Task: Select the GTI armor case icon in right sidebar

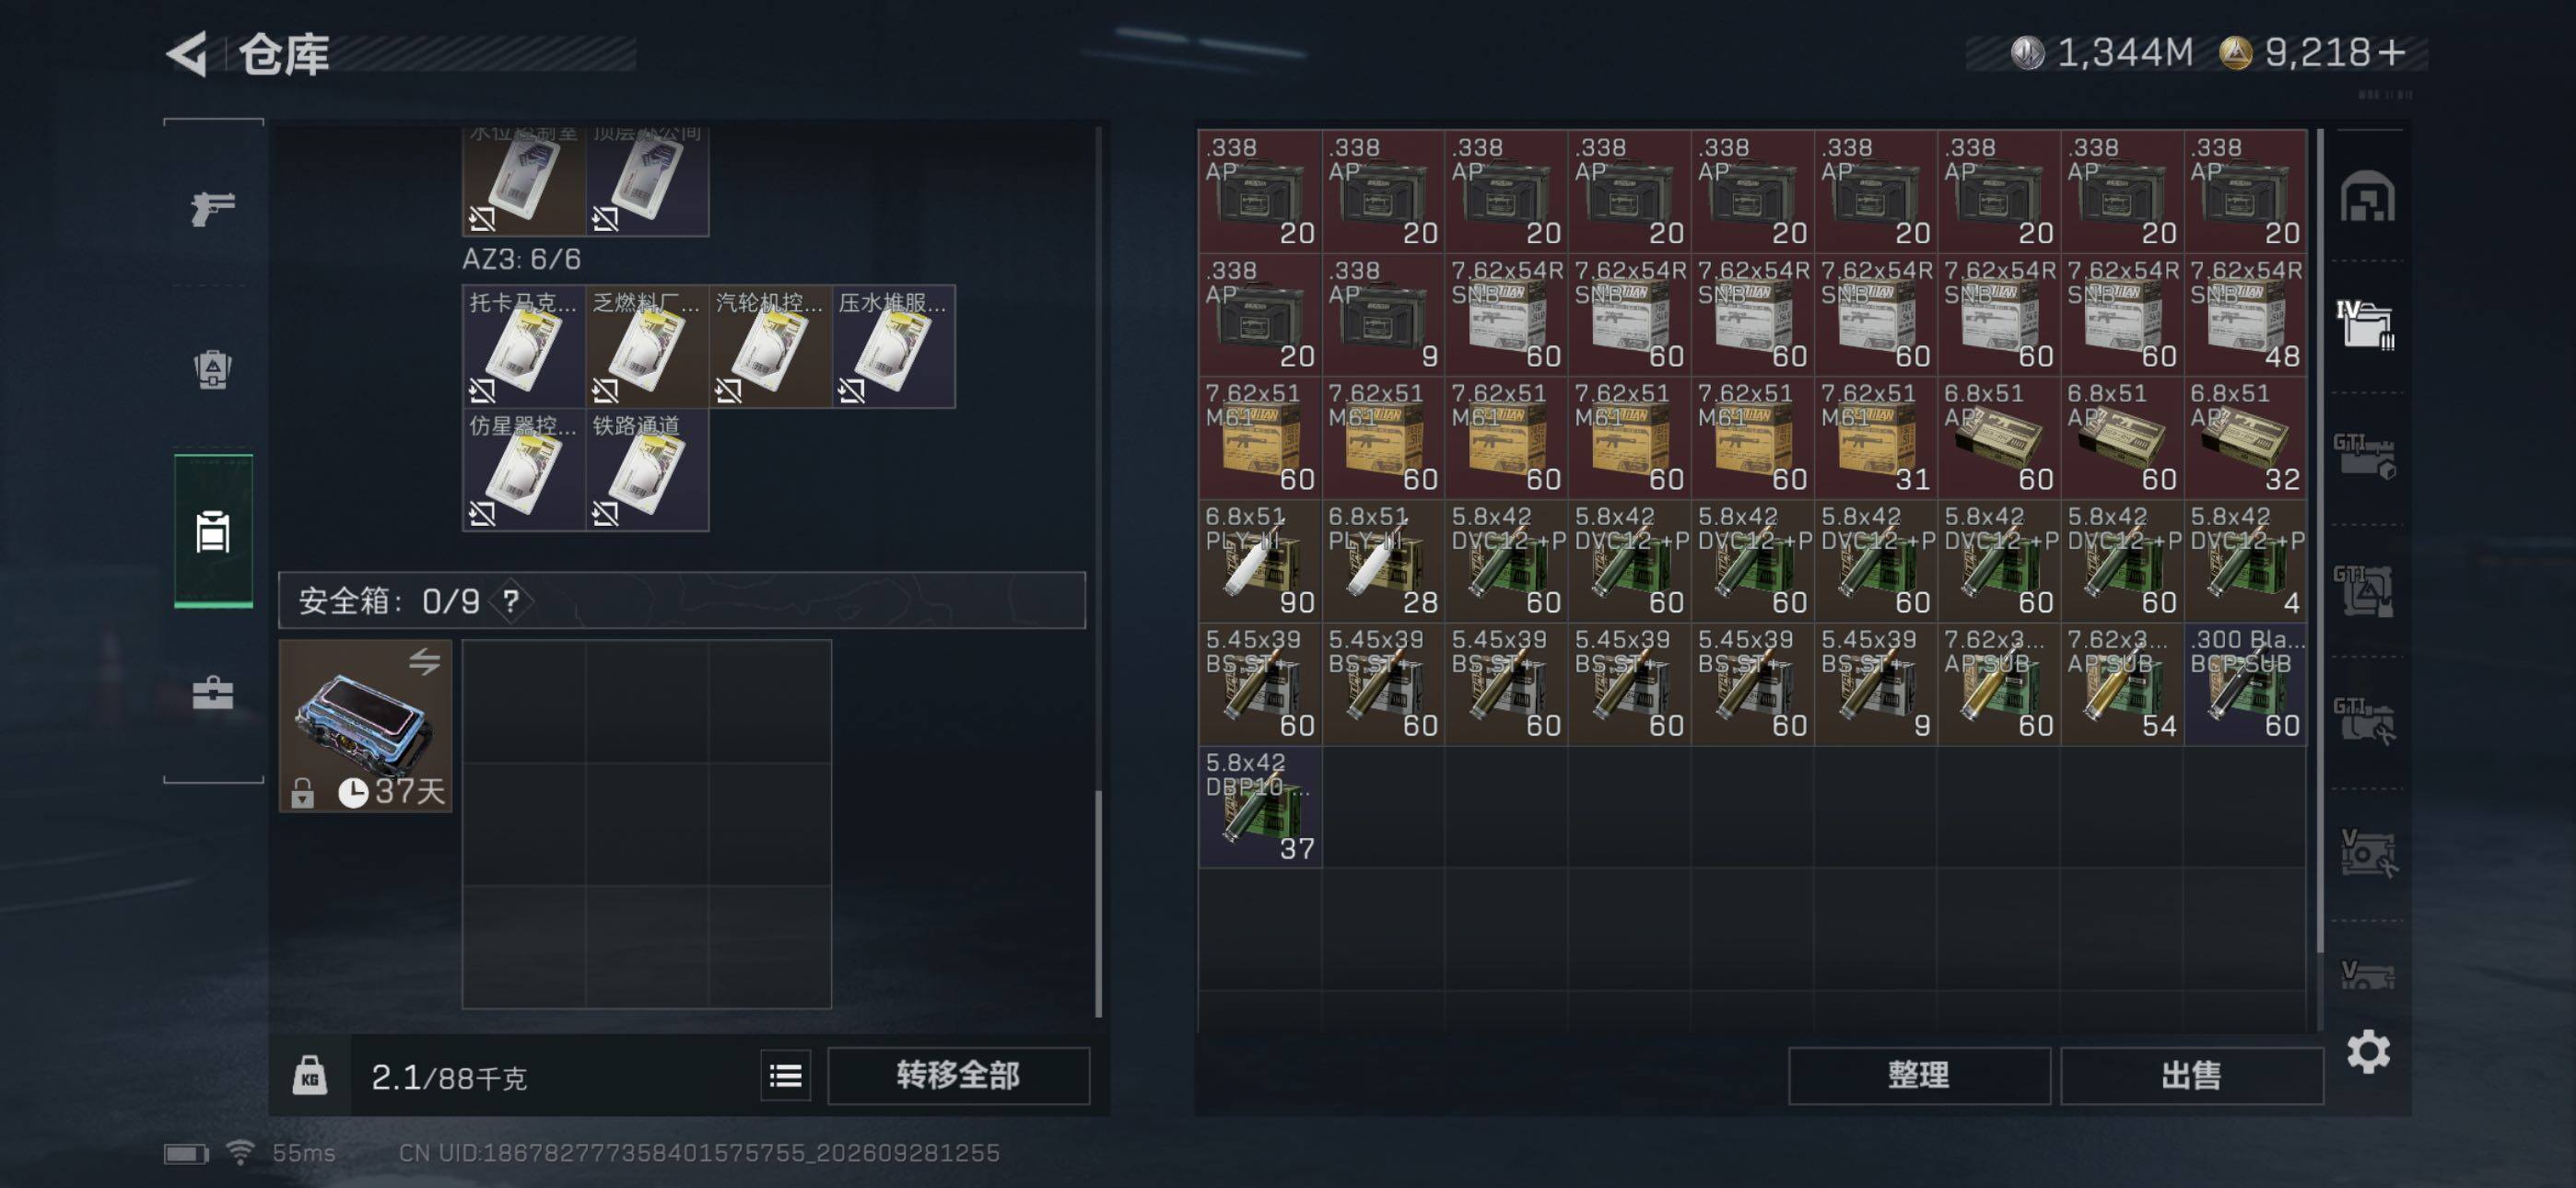Action: pos(2366,590)
